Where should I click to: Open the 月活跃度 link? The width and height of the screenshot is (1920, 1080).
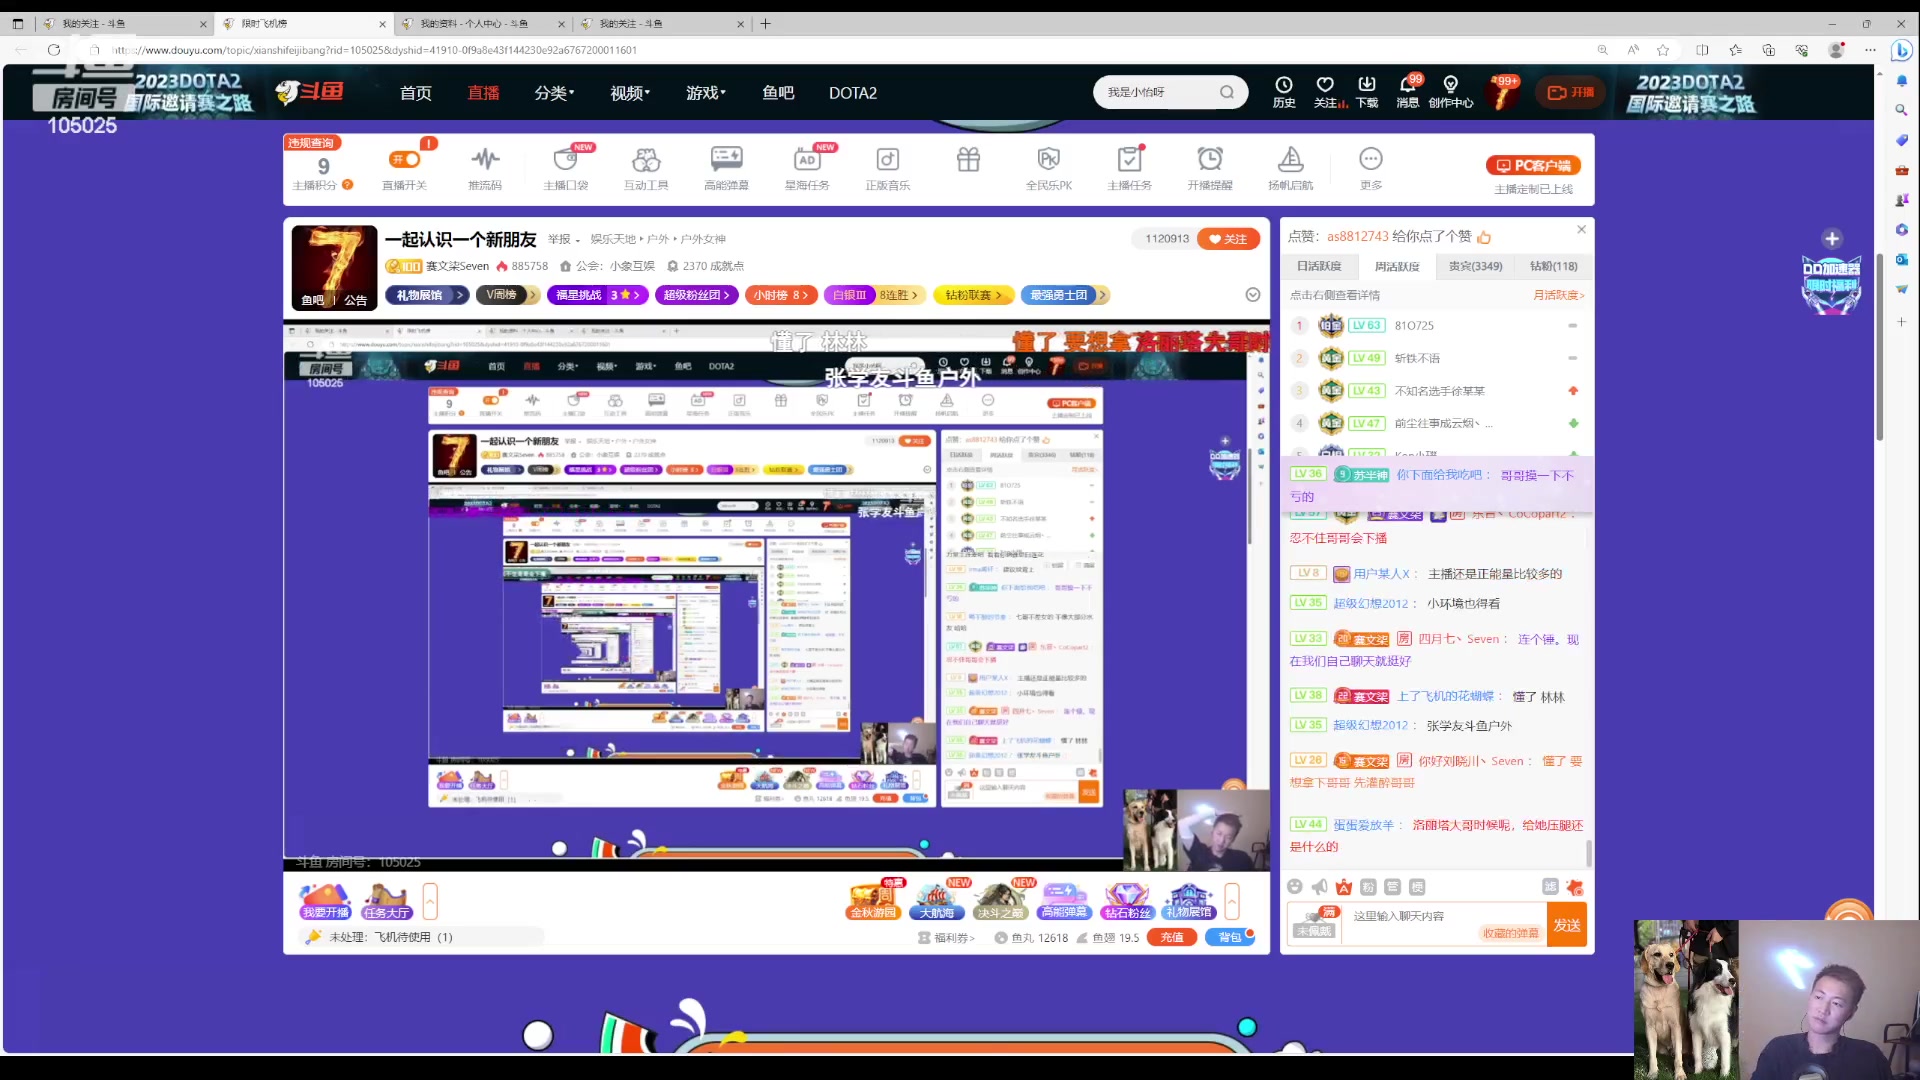tap(1559, 295)
